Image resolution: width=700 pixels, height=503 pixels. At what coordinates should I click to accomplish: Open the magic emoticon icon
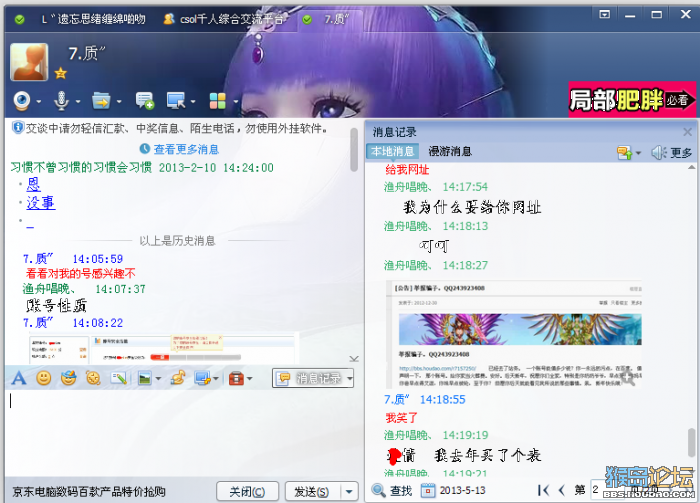pyautogui.click(x=68, y=378)
